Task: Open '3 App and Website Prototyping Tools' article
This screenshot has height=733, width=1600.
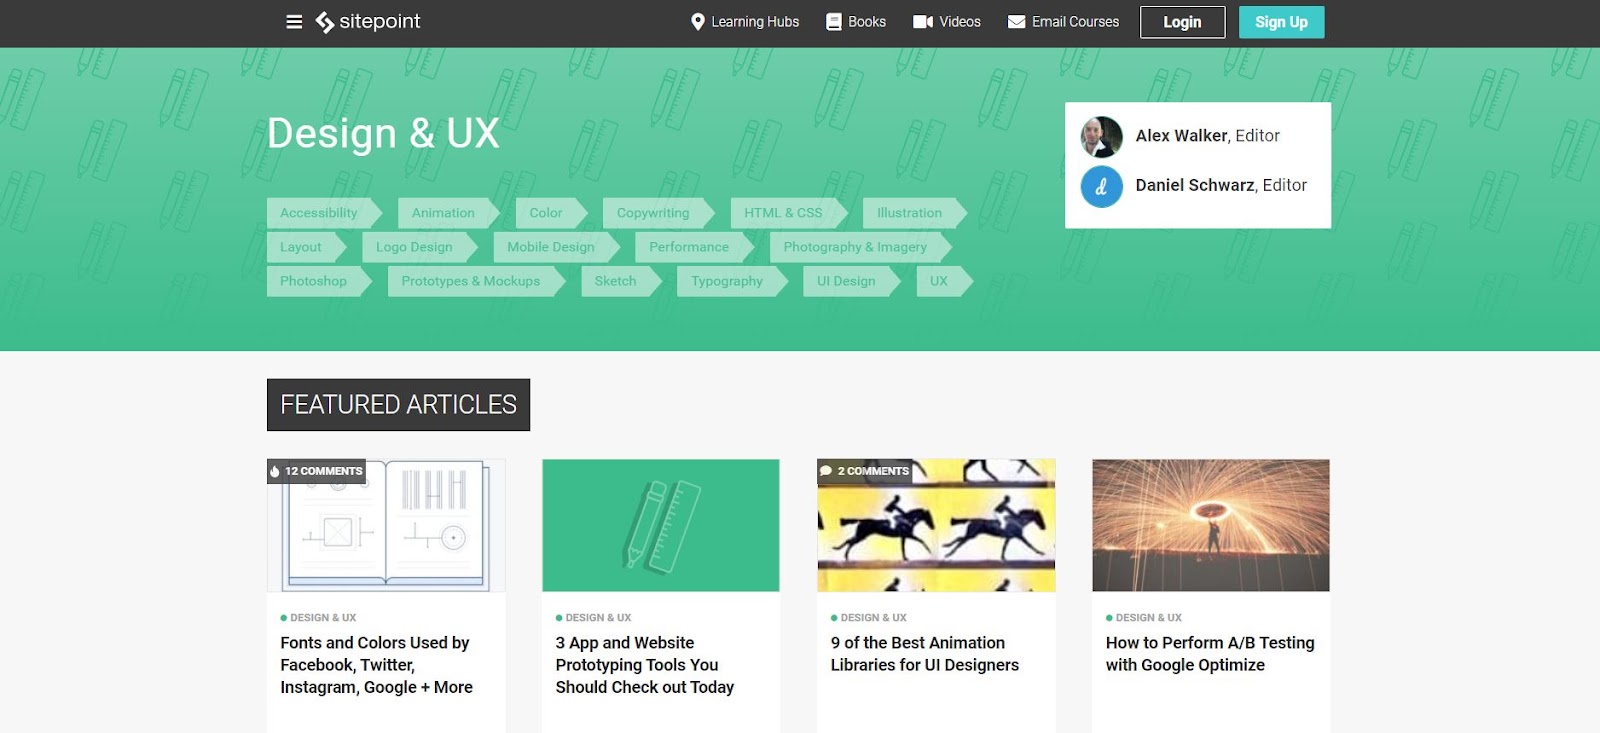Action: coord(645,665)
